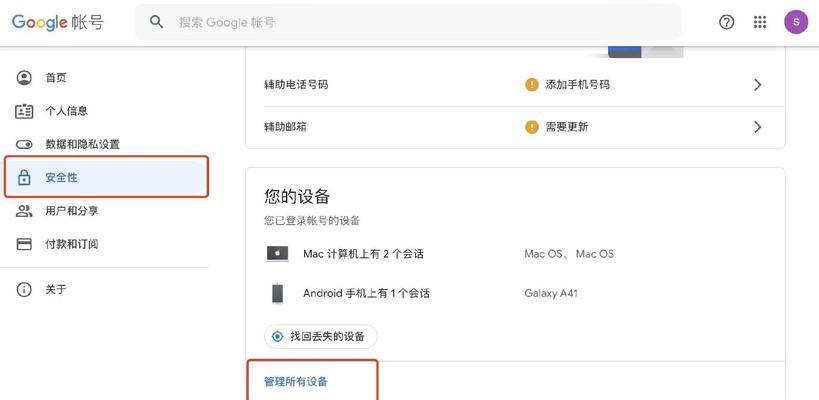The image size is (819, 400).
Task: Open the purple S account avatar
Action: click(x=795, y=22)
